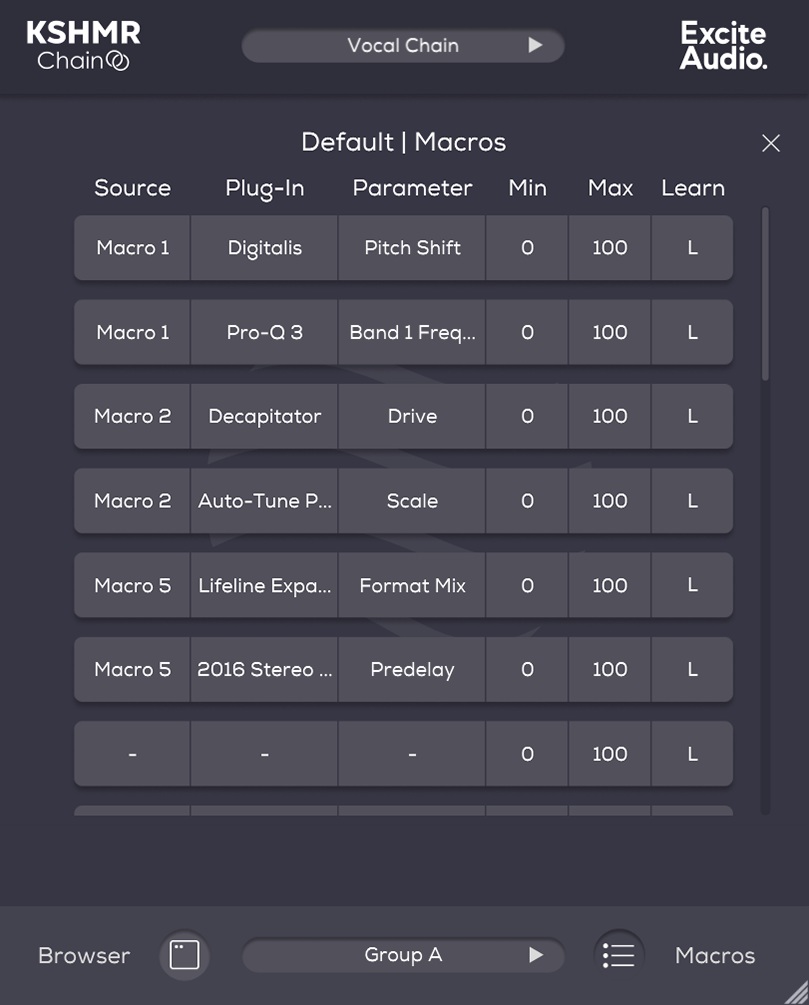Click the Excite Audio logo

[722, 44]
